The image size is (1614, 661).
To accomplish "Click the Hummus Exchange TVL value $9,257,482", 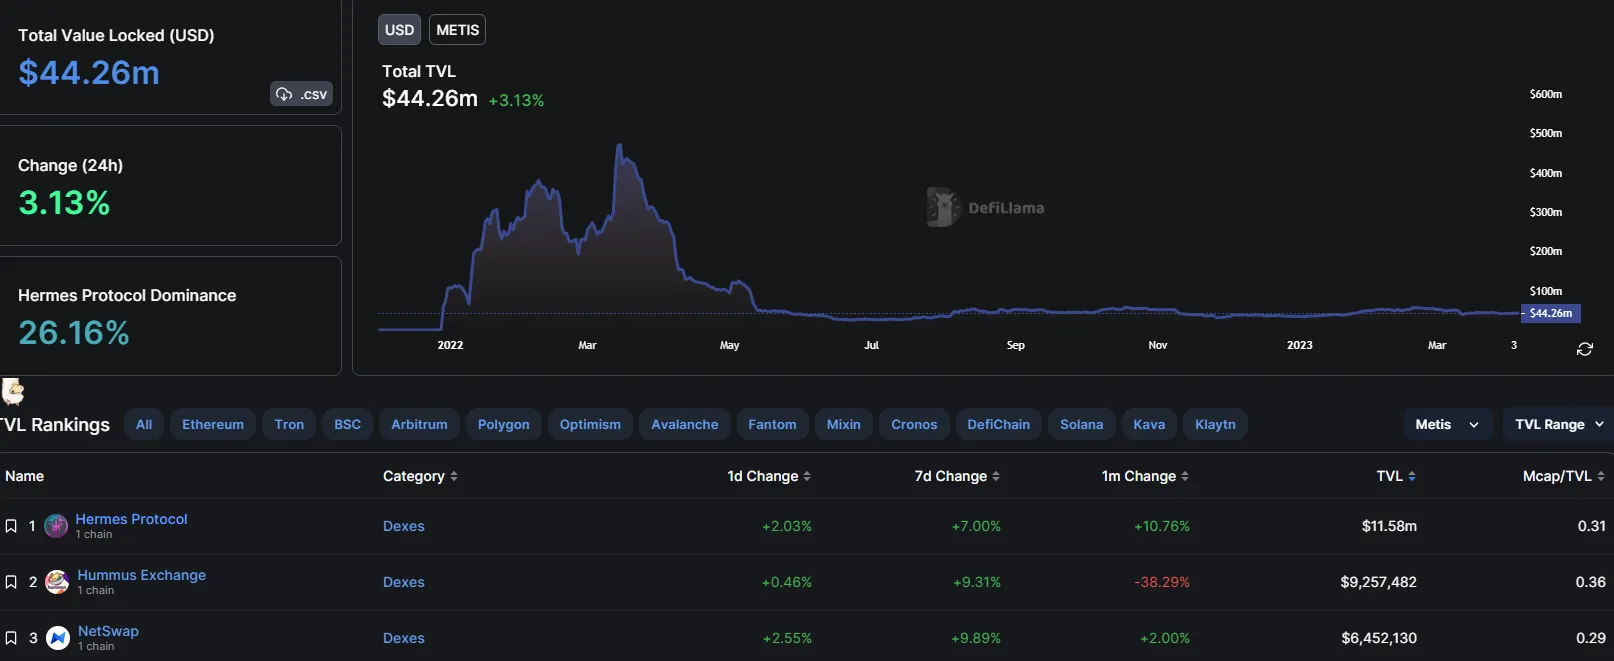I will (x=1378, y=582).
